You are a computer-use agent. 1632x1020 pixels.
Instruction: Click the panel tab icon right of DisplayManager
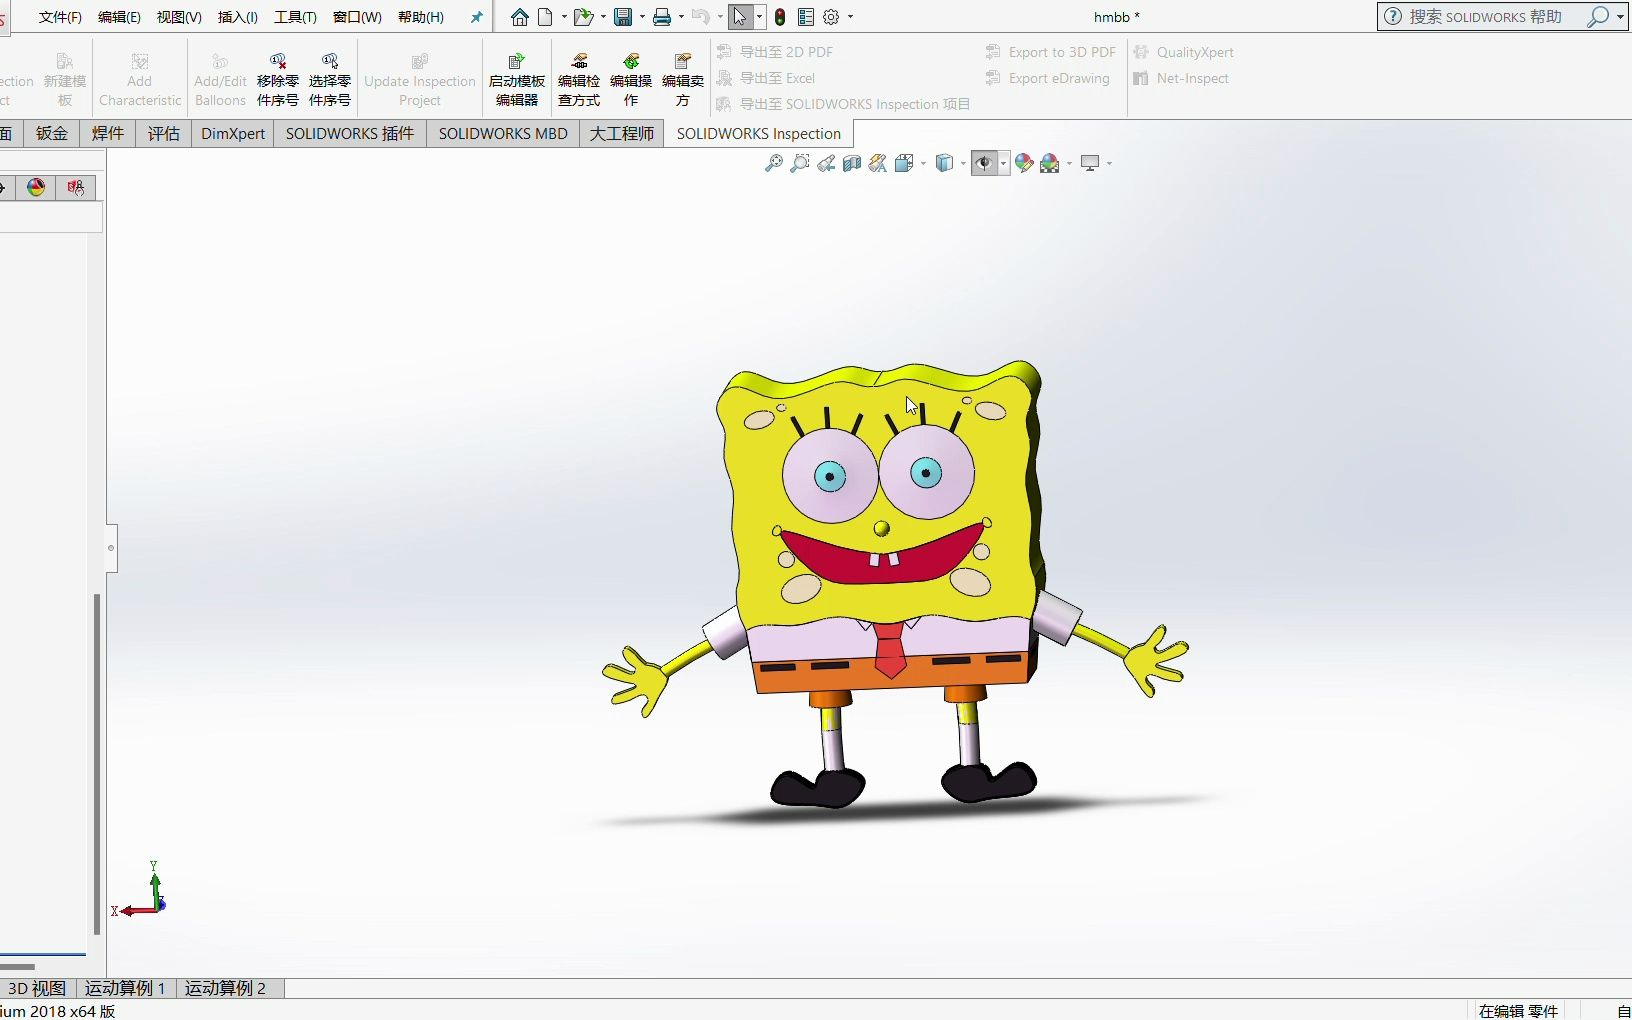point(75,187)
